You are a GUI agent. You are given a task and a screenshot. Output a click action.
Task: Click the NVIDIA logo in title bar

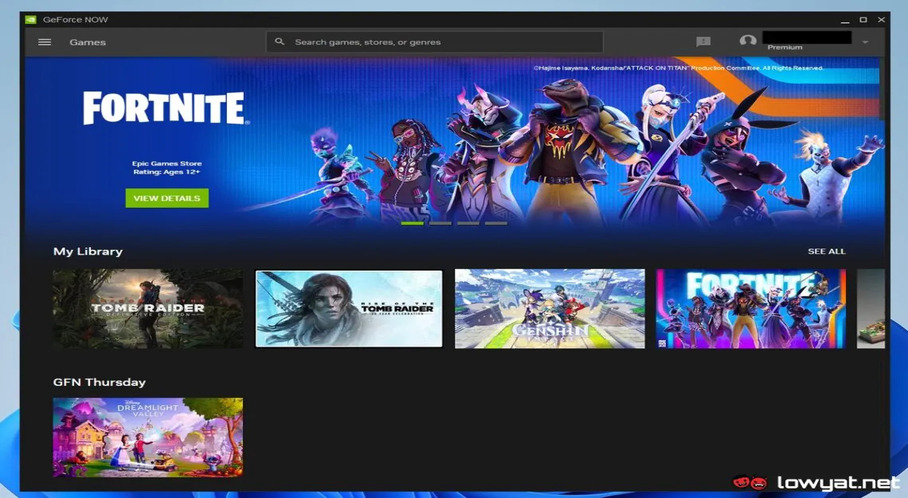point(31,19)
